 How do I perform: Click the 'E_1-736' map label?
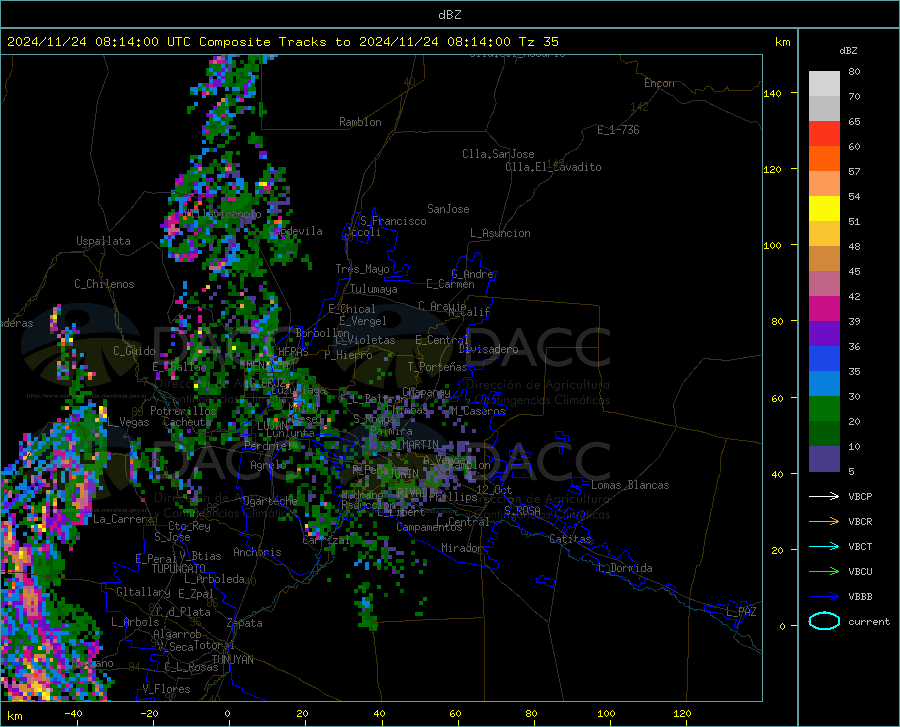[x=618, y=130]
